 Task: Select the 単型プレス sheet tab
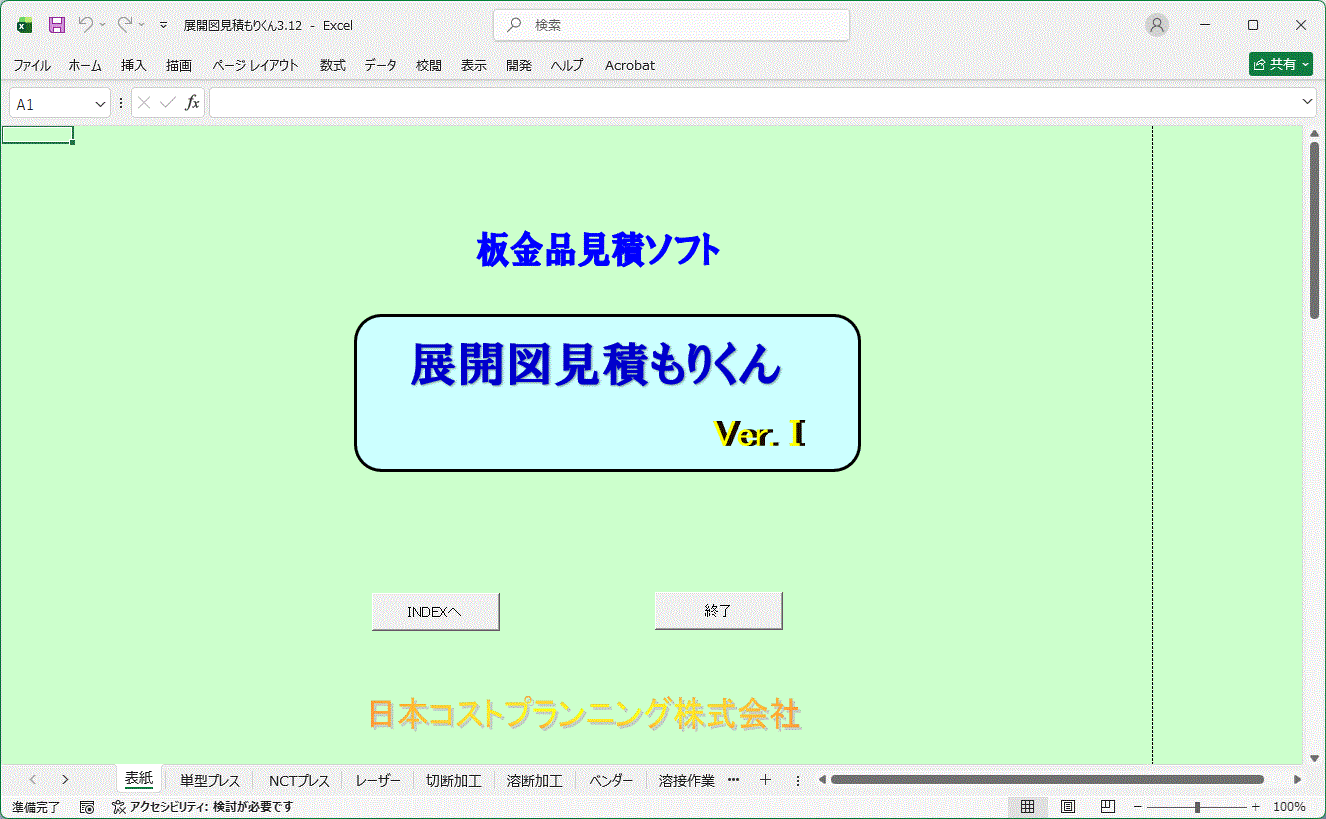[210, 780]
